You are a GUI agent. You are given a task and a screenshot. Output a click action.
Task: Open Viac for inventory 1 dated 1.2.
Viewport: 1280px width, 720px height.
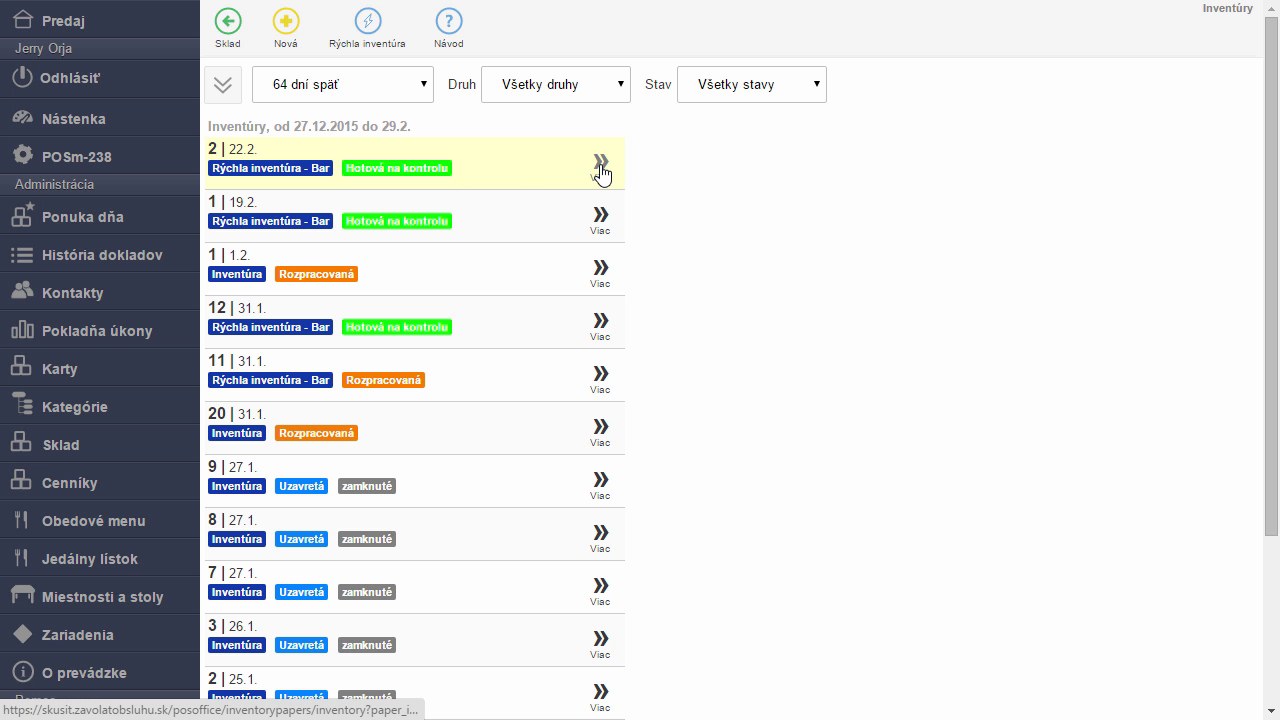coord(600,273)
